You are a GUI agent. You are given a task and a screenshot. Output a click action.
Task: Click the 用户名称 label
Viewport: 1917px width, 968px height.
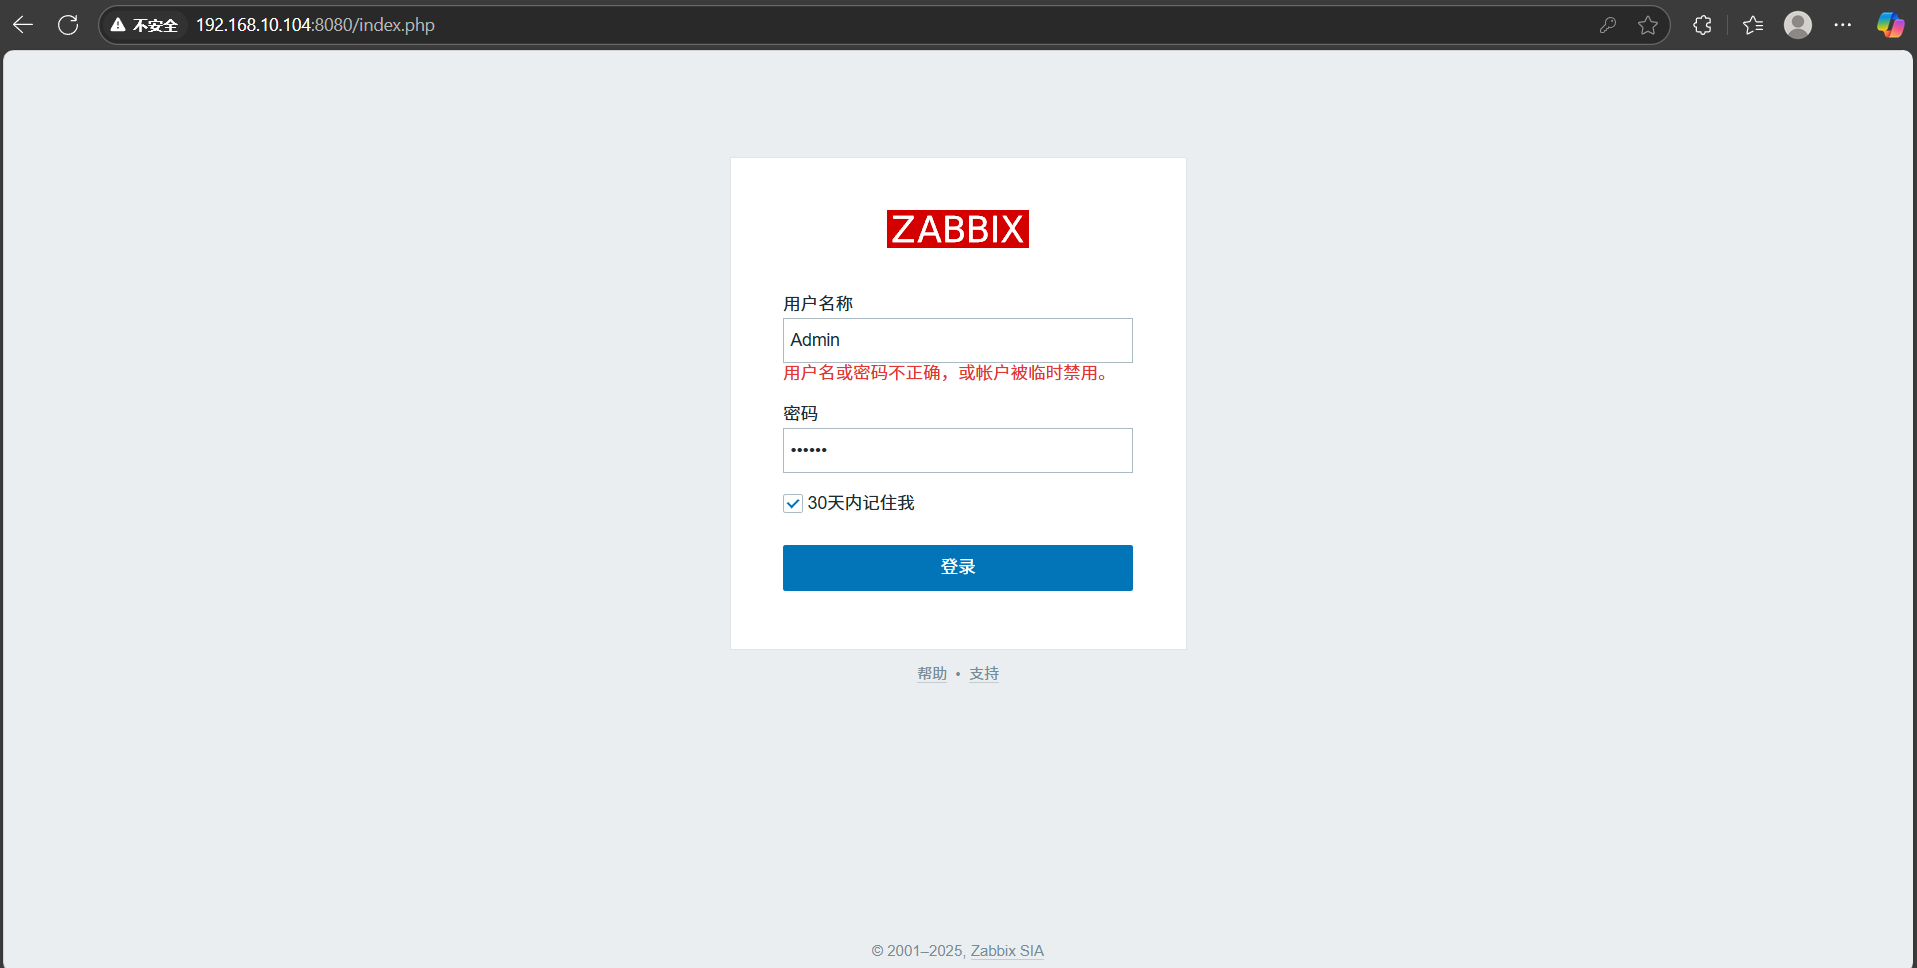click(x=818, y=303)
